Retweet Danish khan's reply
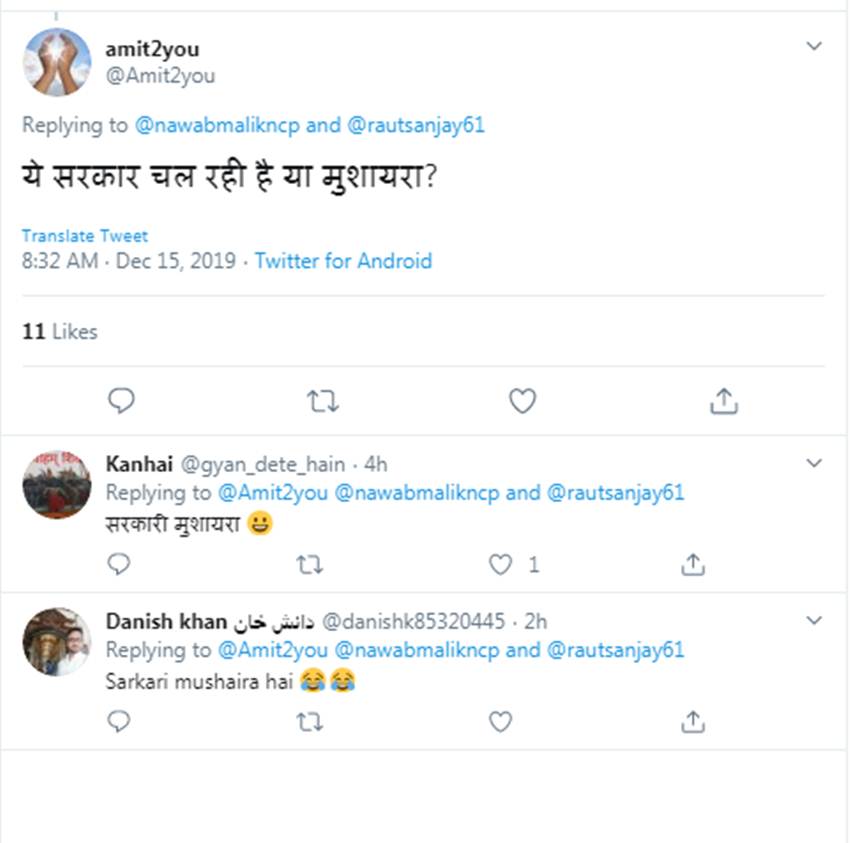Screen dimensions: 850x843 click(x=310, y=721)
